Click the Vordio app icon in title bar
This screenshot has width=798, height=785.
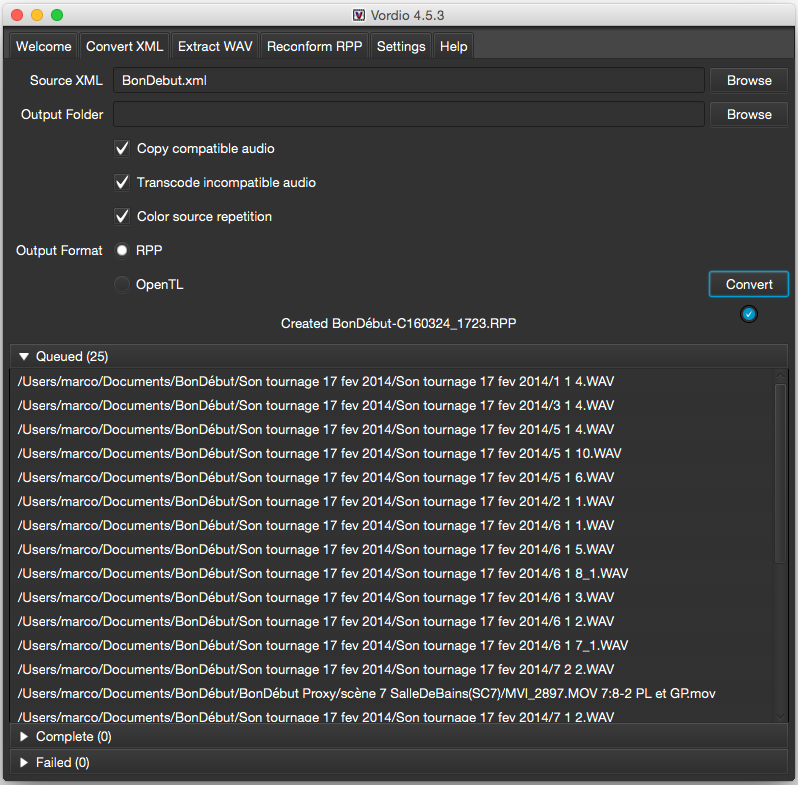pyautogui.click(x=359, y=15)
